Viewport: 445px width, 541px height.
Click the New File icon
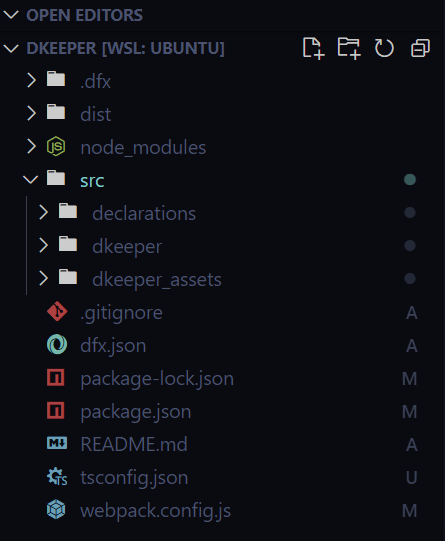click(x=314, y=48)
